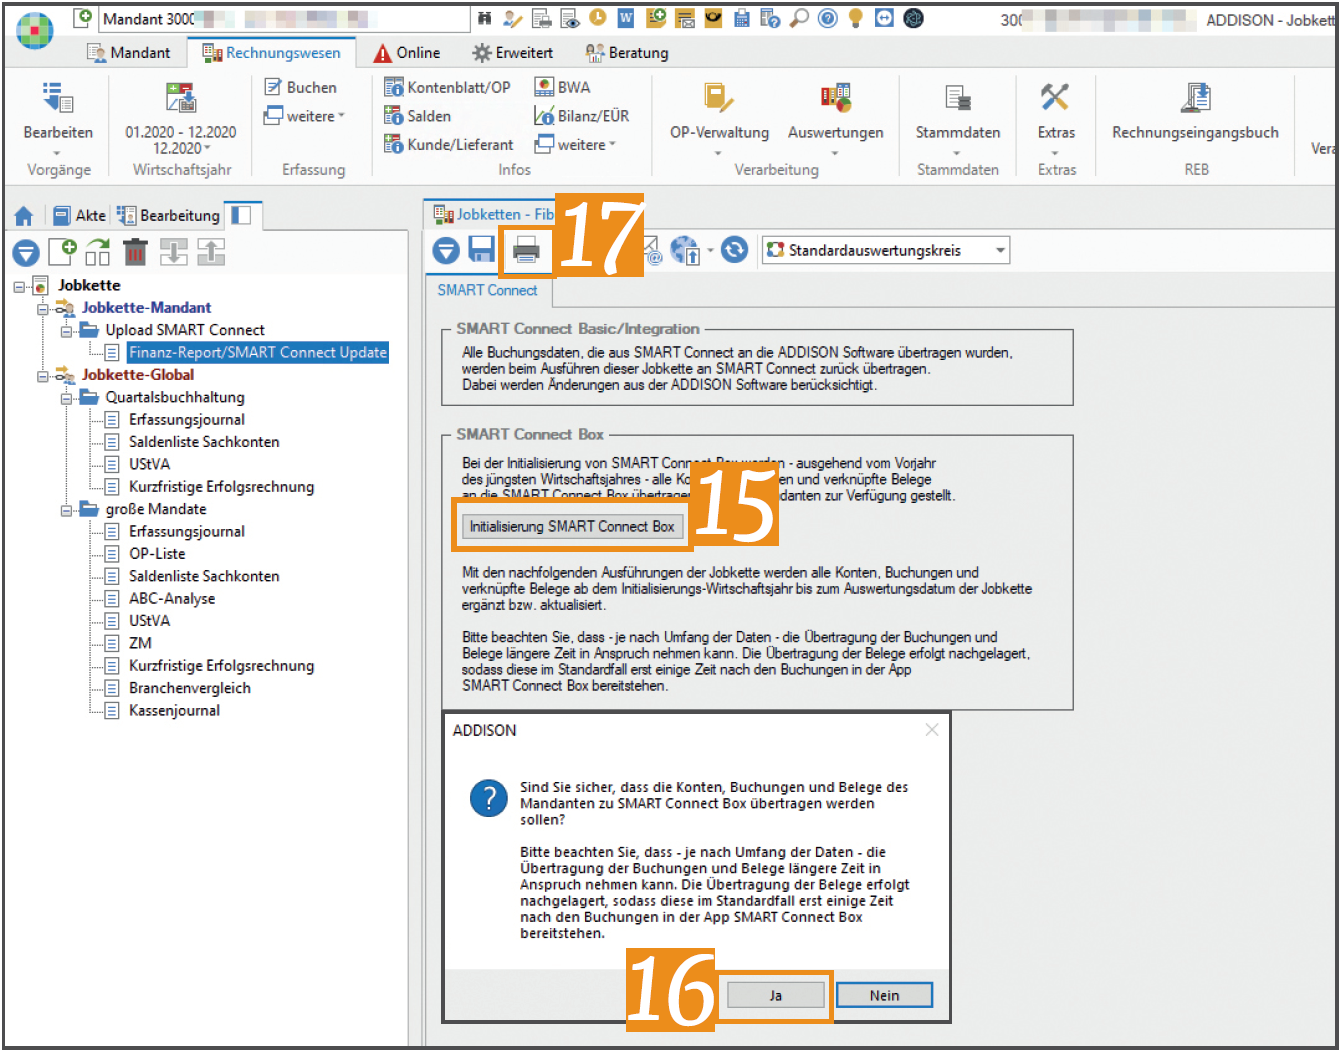Image resolution: width=1341 pixels, height=1052 pixels.
Task: Switch to the Mandant ribbon tab
Action: [x=129, y=53]
